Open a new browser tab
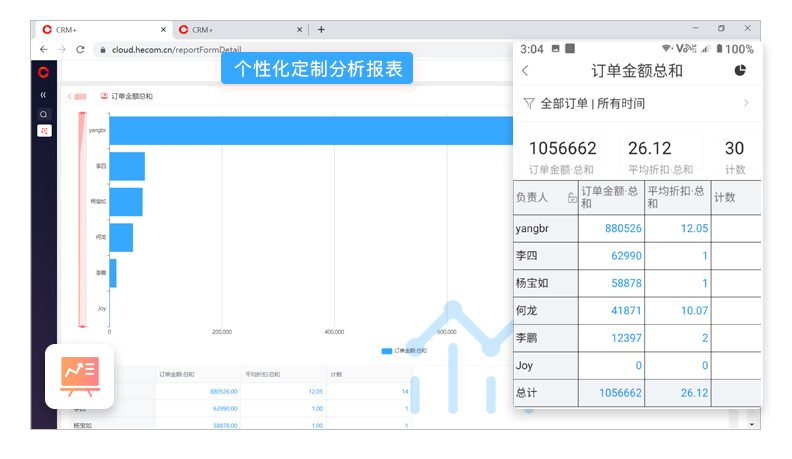792x459 pixels. [x=320, y=30]
